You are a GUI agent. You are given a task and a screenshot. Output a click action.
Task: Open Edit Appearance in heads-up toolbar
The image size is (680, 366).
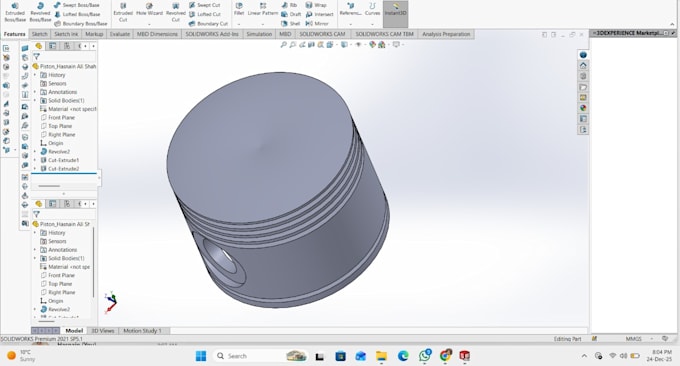pyautogui.click(x=372, y=45)
